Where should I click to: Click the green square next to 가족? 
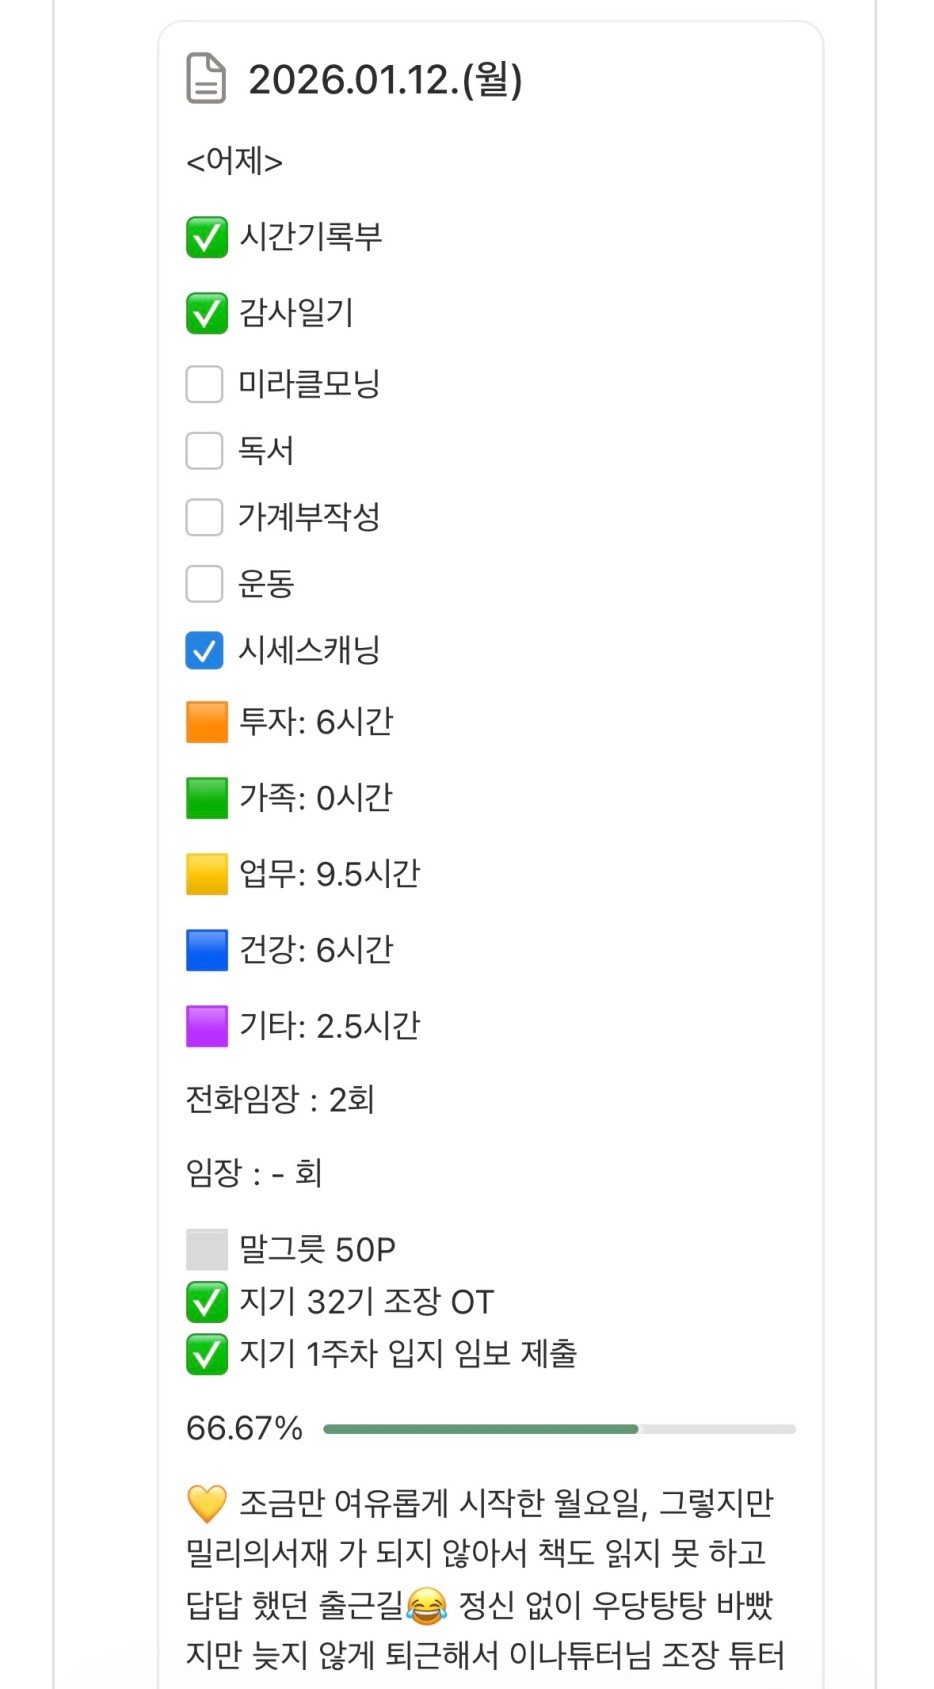pyautogui.click(x=207, y=798)
